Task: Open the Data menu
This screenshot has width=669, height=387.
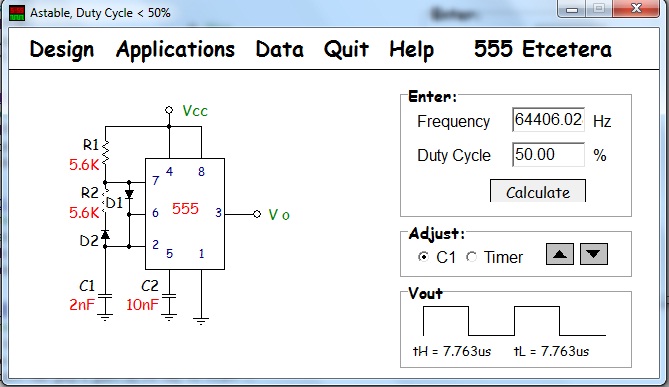Action: [x=279, y=49]
